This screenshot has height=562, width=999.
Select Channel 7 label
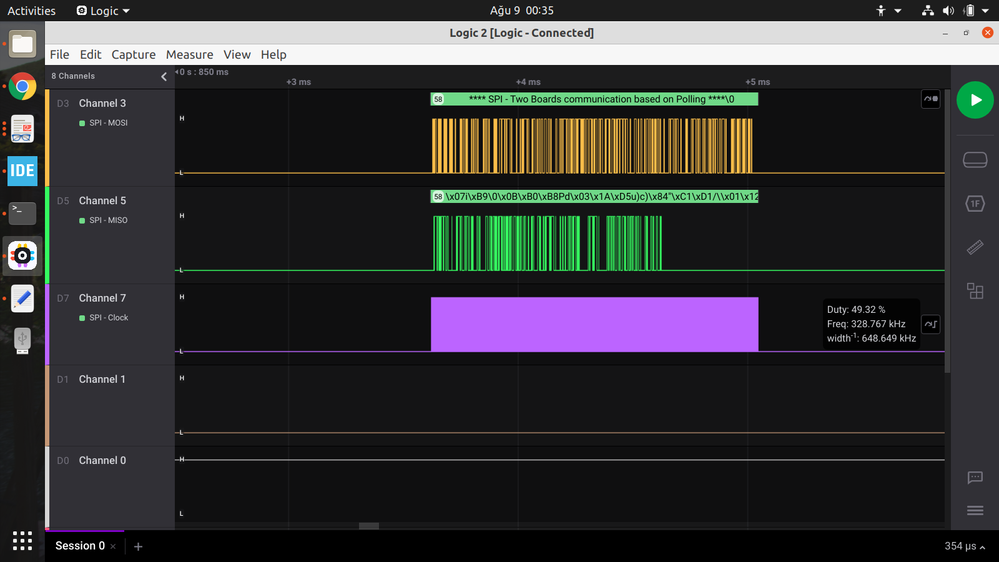coord(103,298)
